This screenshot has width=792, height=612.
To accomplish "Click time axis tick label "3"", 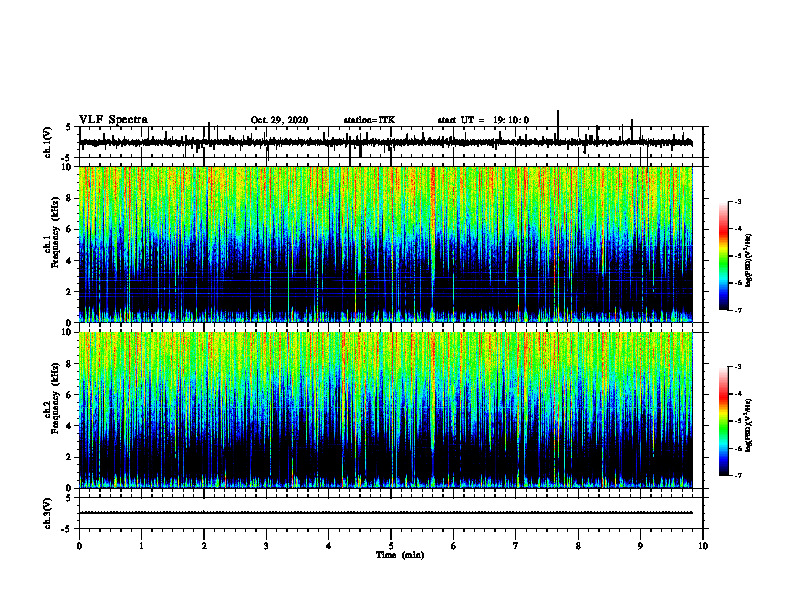I will tap(266, 546).
